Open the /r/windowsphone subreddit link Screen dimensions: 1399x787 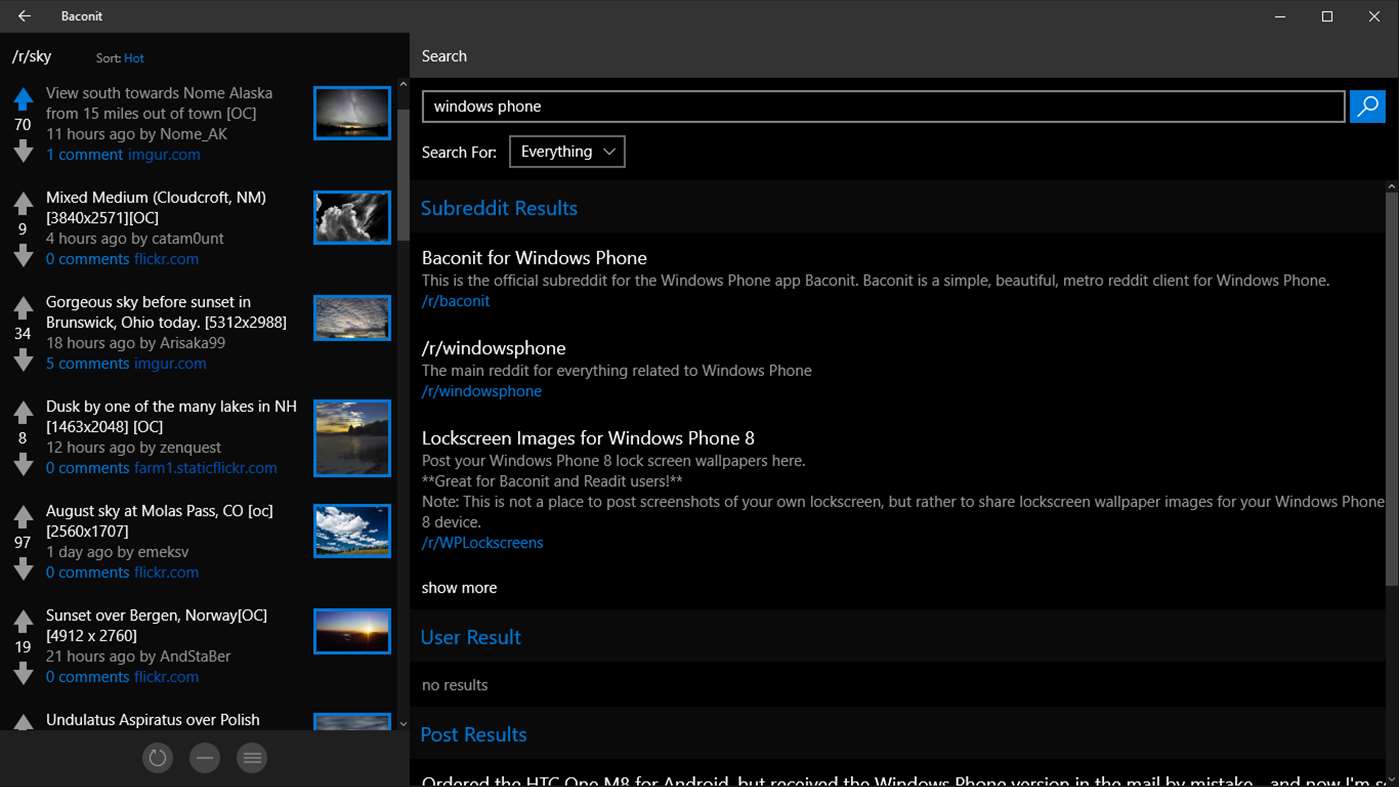pos(481,390)
